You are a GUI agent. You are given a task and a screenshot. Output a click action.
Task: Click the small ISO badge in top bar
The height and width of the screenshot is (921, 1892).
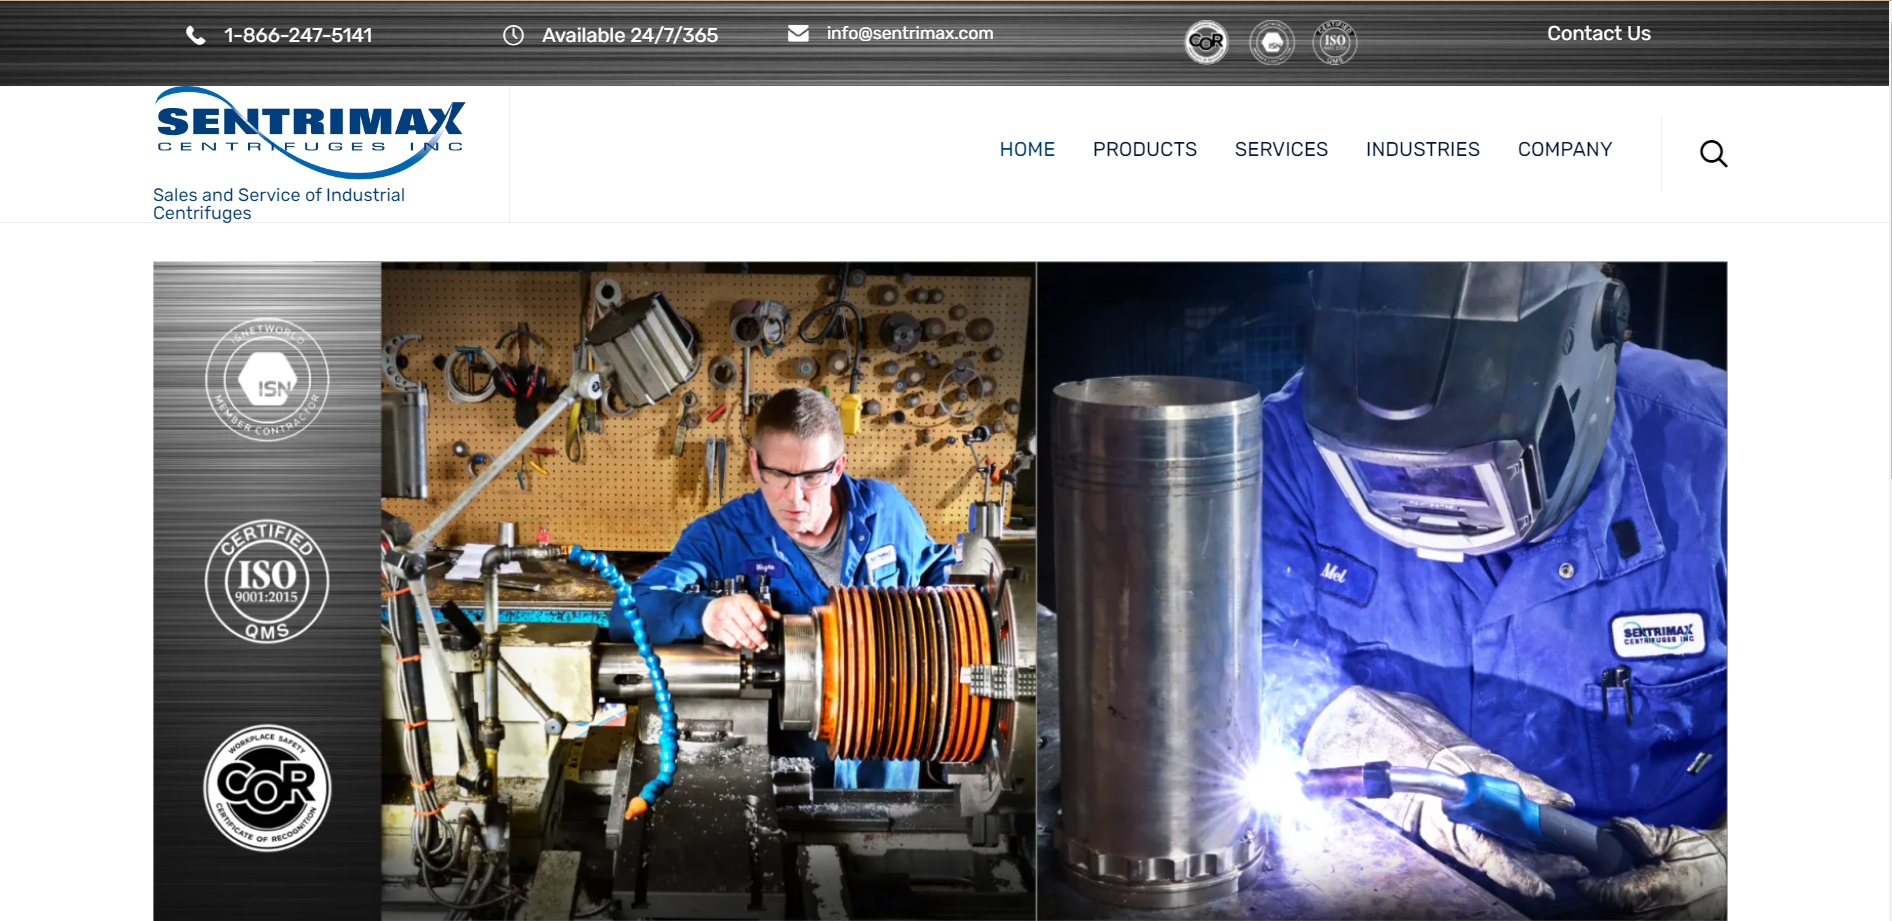coord(1335,42)
